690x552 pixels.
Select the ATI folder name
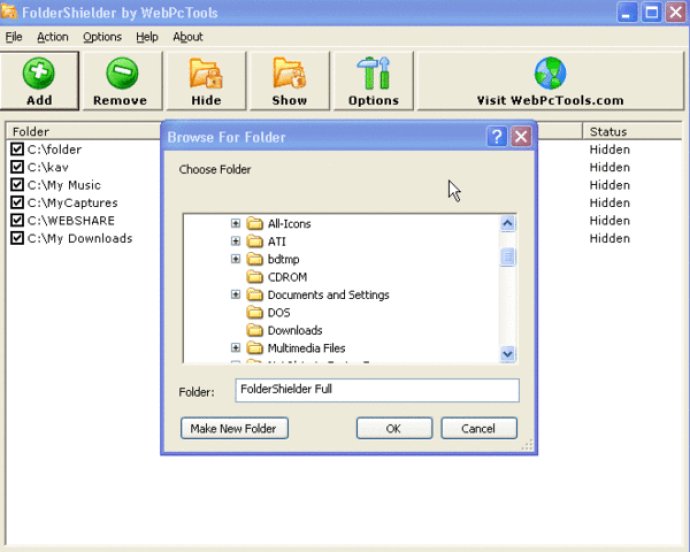click(277, 241)
